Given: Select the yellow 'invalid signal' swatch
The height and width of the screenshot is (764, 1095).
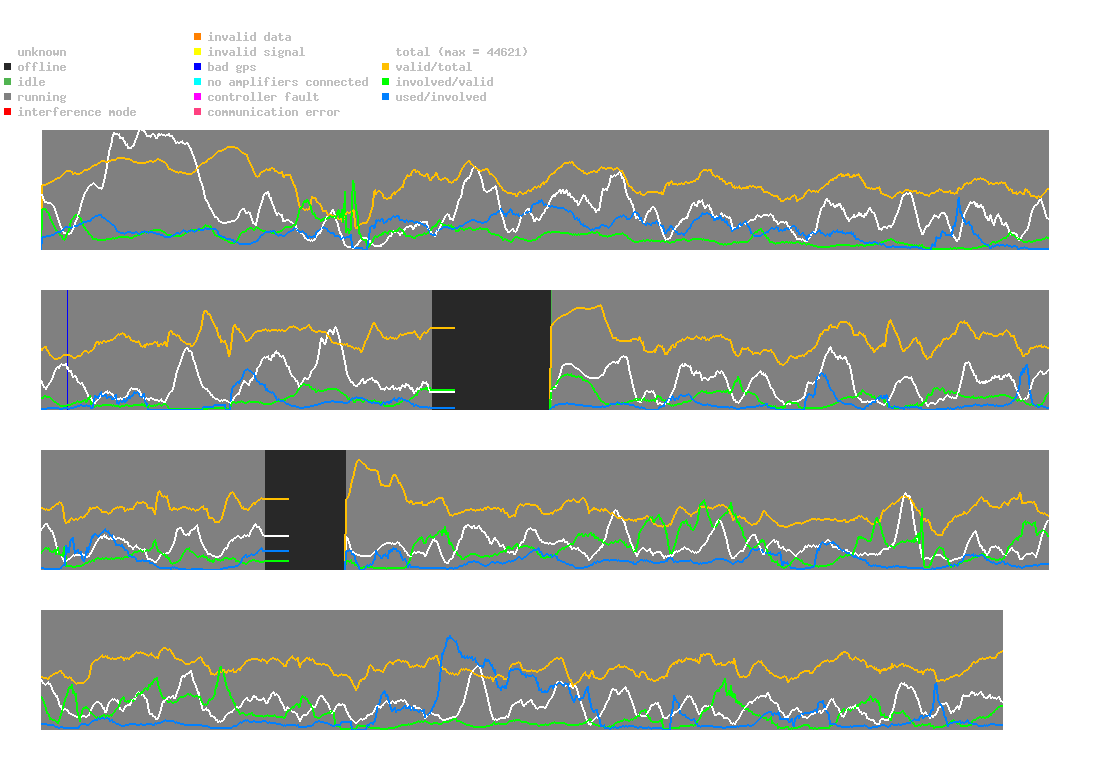Looking at the screenshot, I should tap(198, 52).
